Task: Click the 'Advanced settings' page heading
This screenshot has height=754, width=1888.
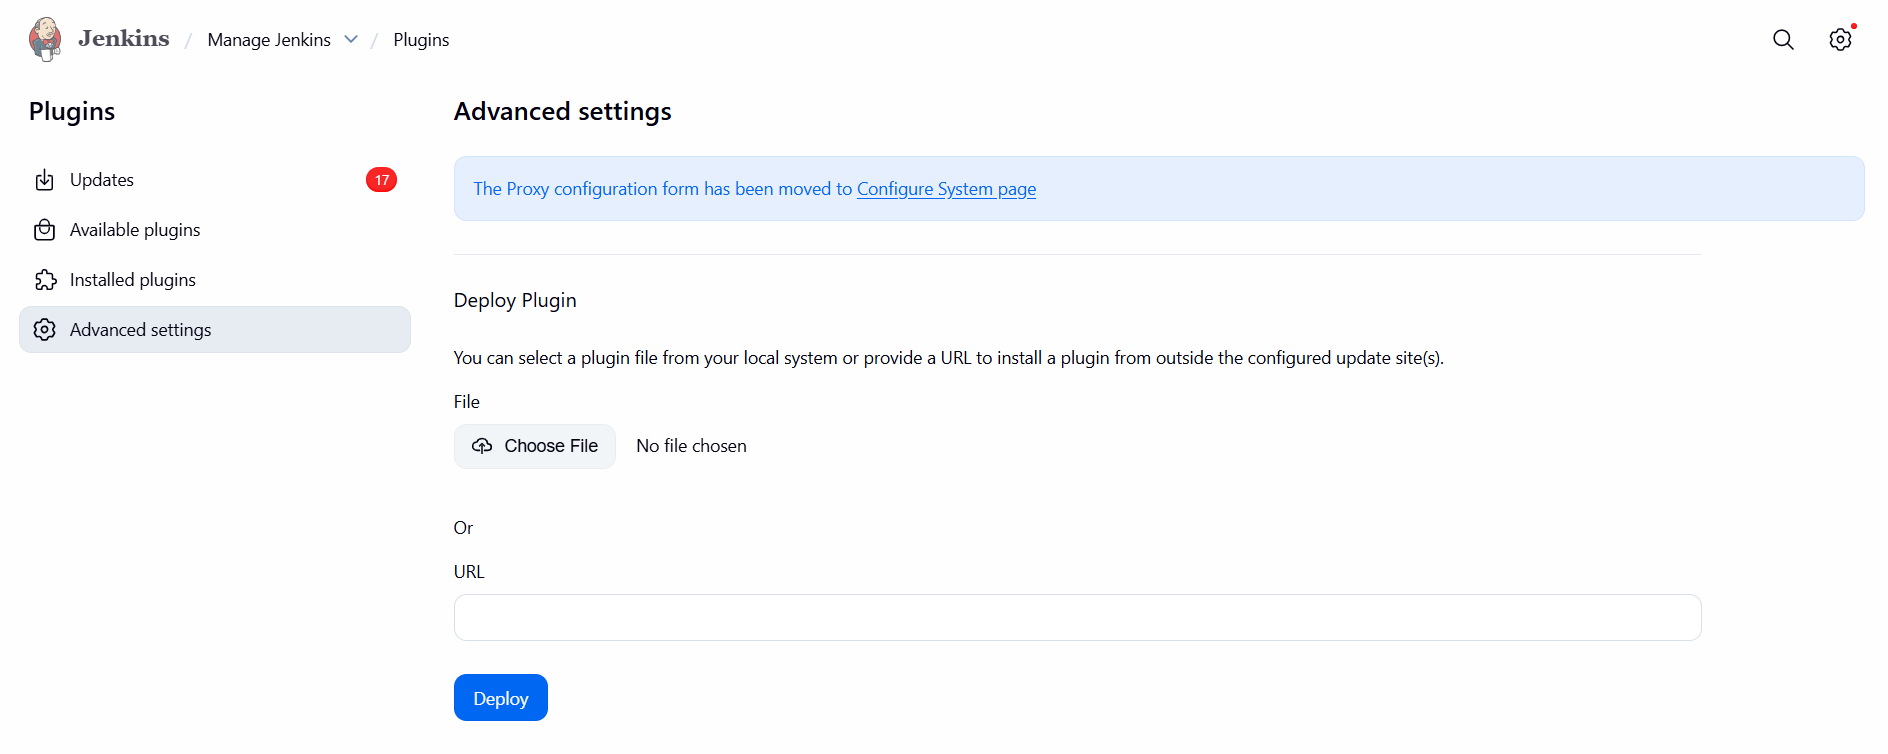Action: [563, 111]
